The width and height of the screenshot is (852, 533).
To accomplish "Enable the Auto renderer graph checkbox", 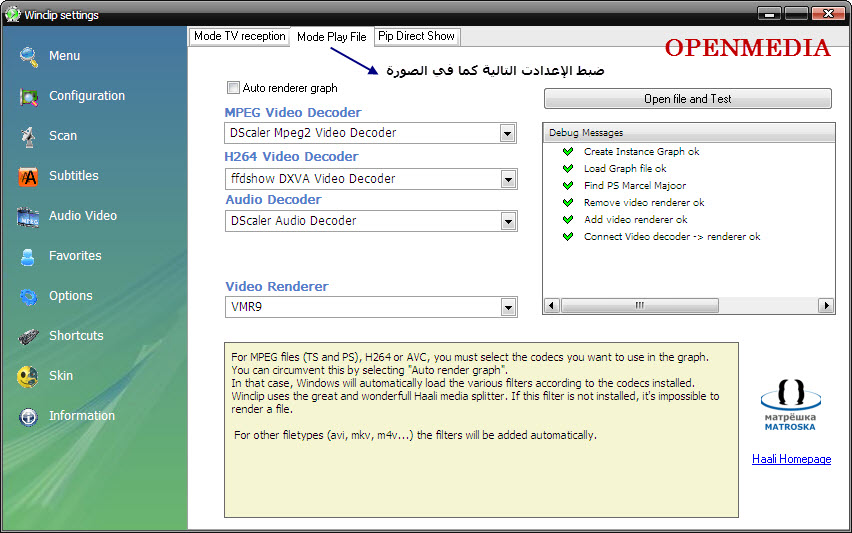I will pos(233,87).
